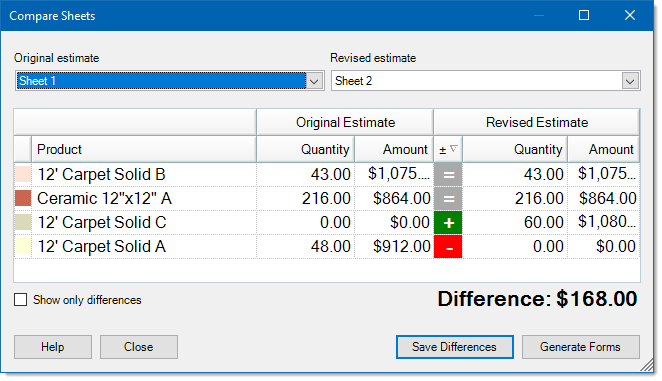Click the Original Estimate Amount column header

(x=394, y=149)
